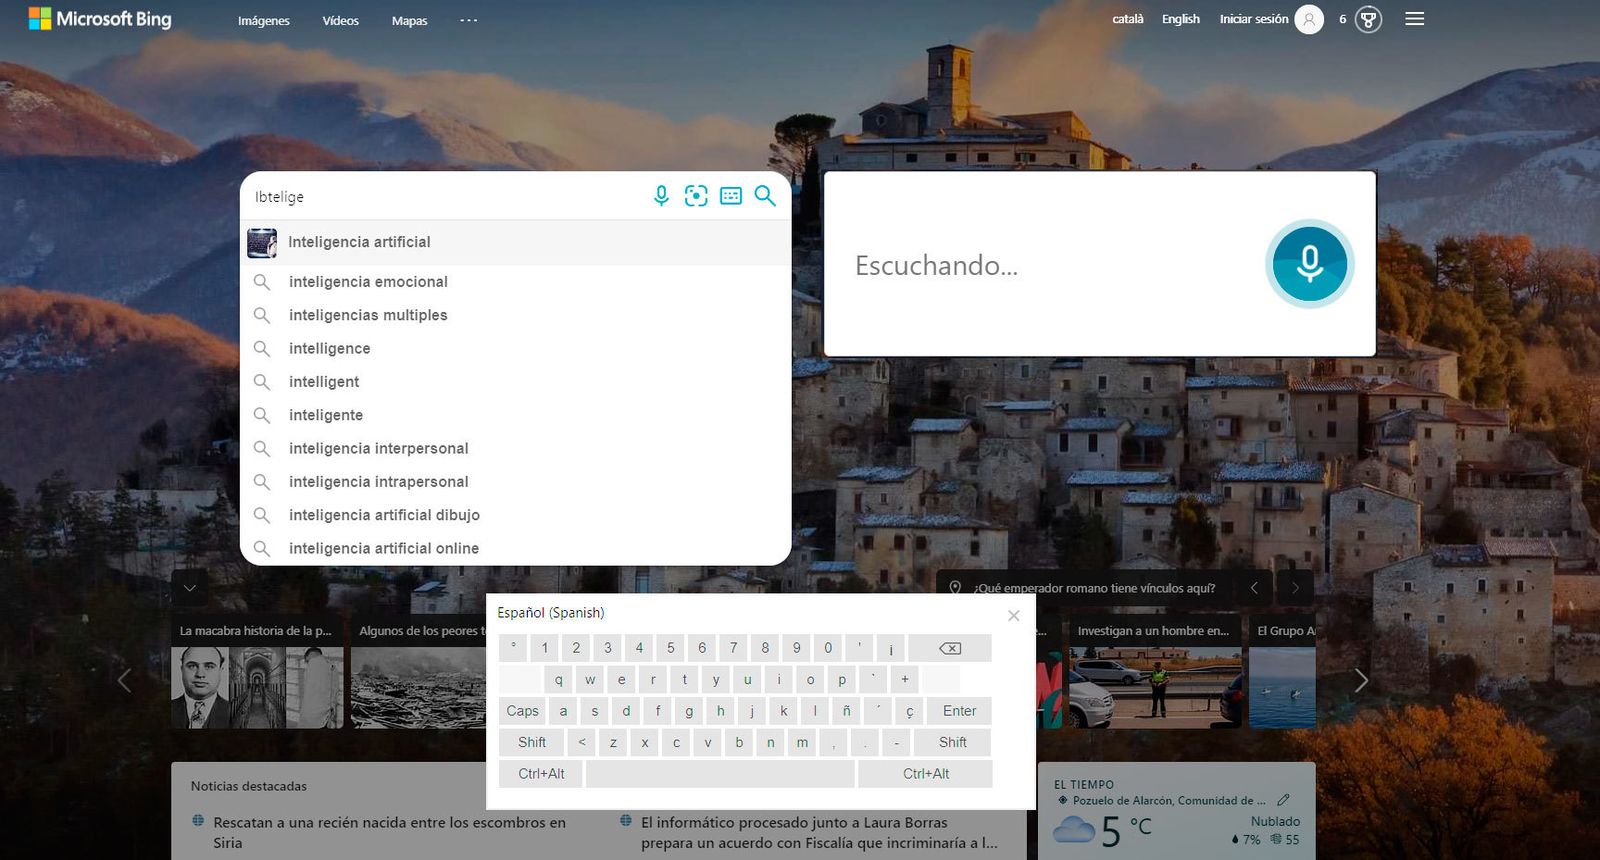Close the Spanish virtual keyboard
This screenshot has height=860, width=1600.
point(1014,615)
